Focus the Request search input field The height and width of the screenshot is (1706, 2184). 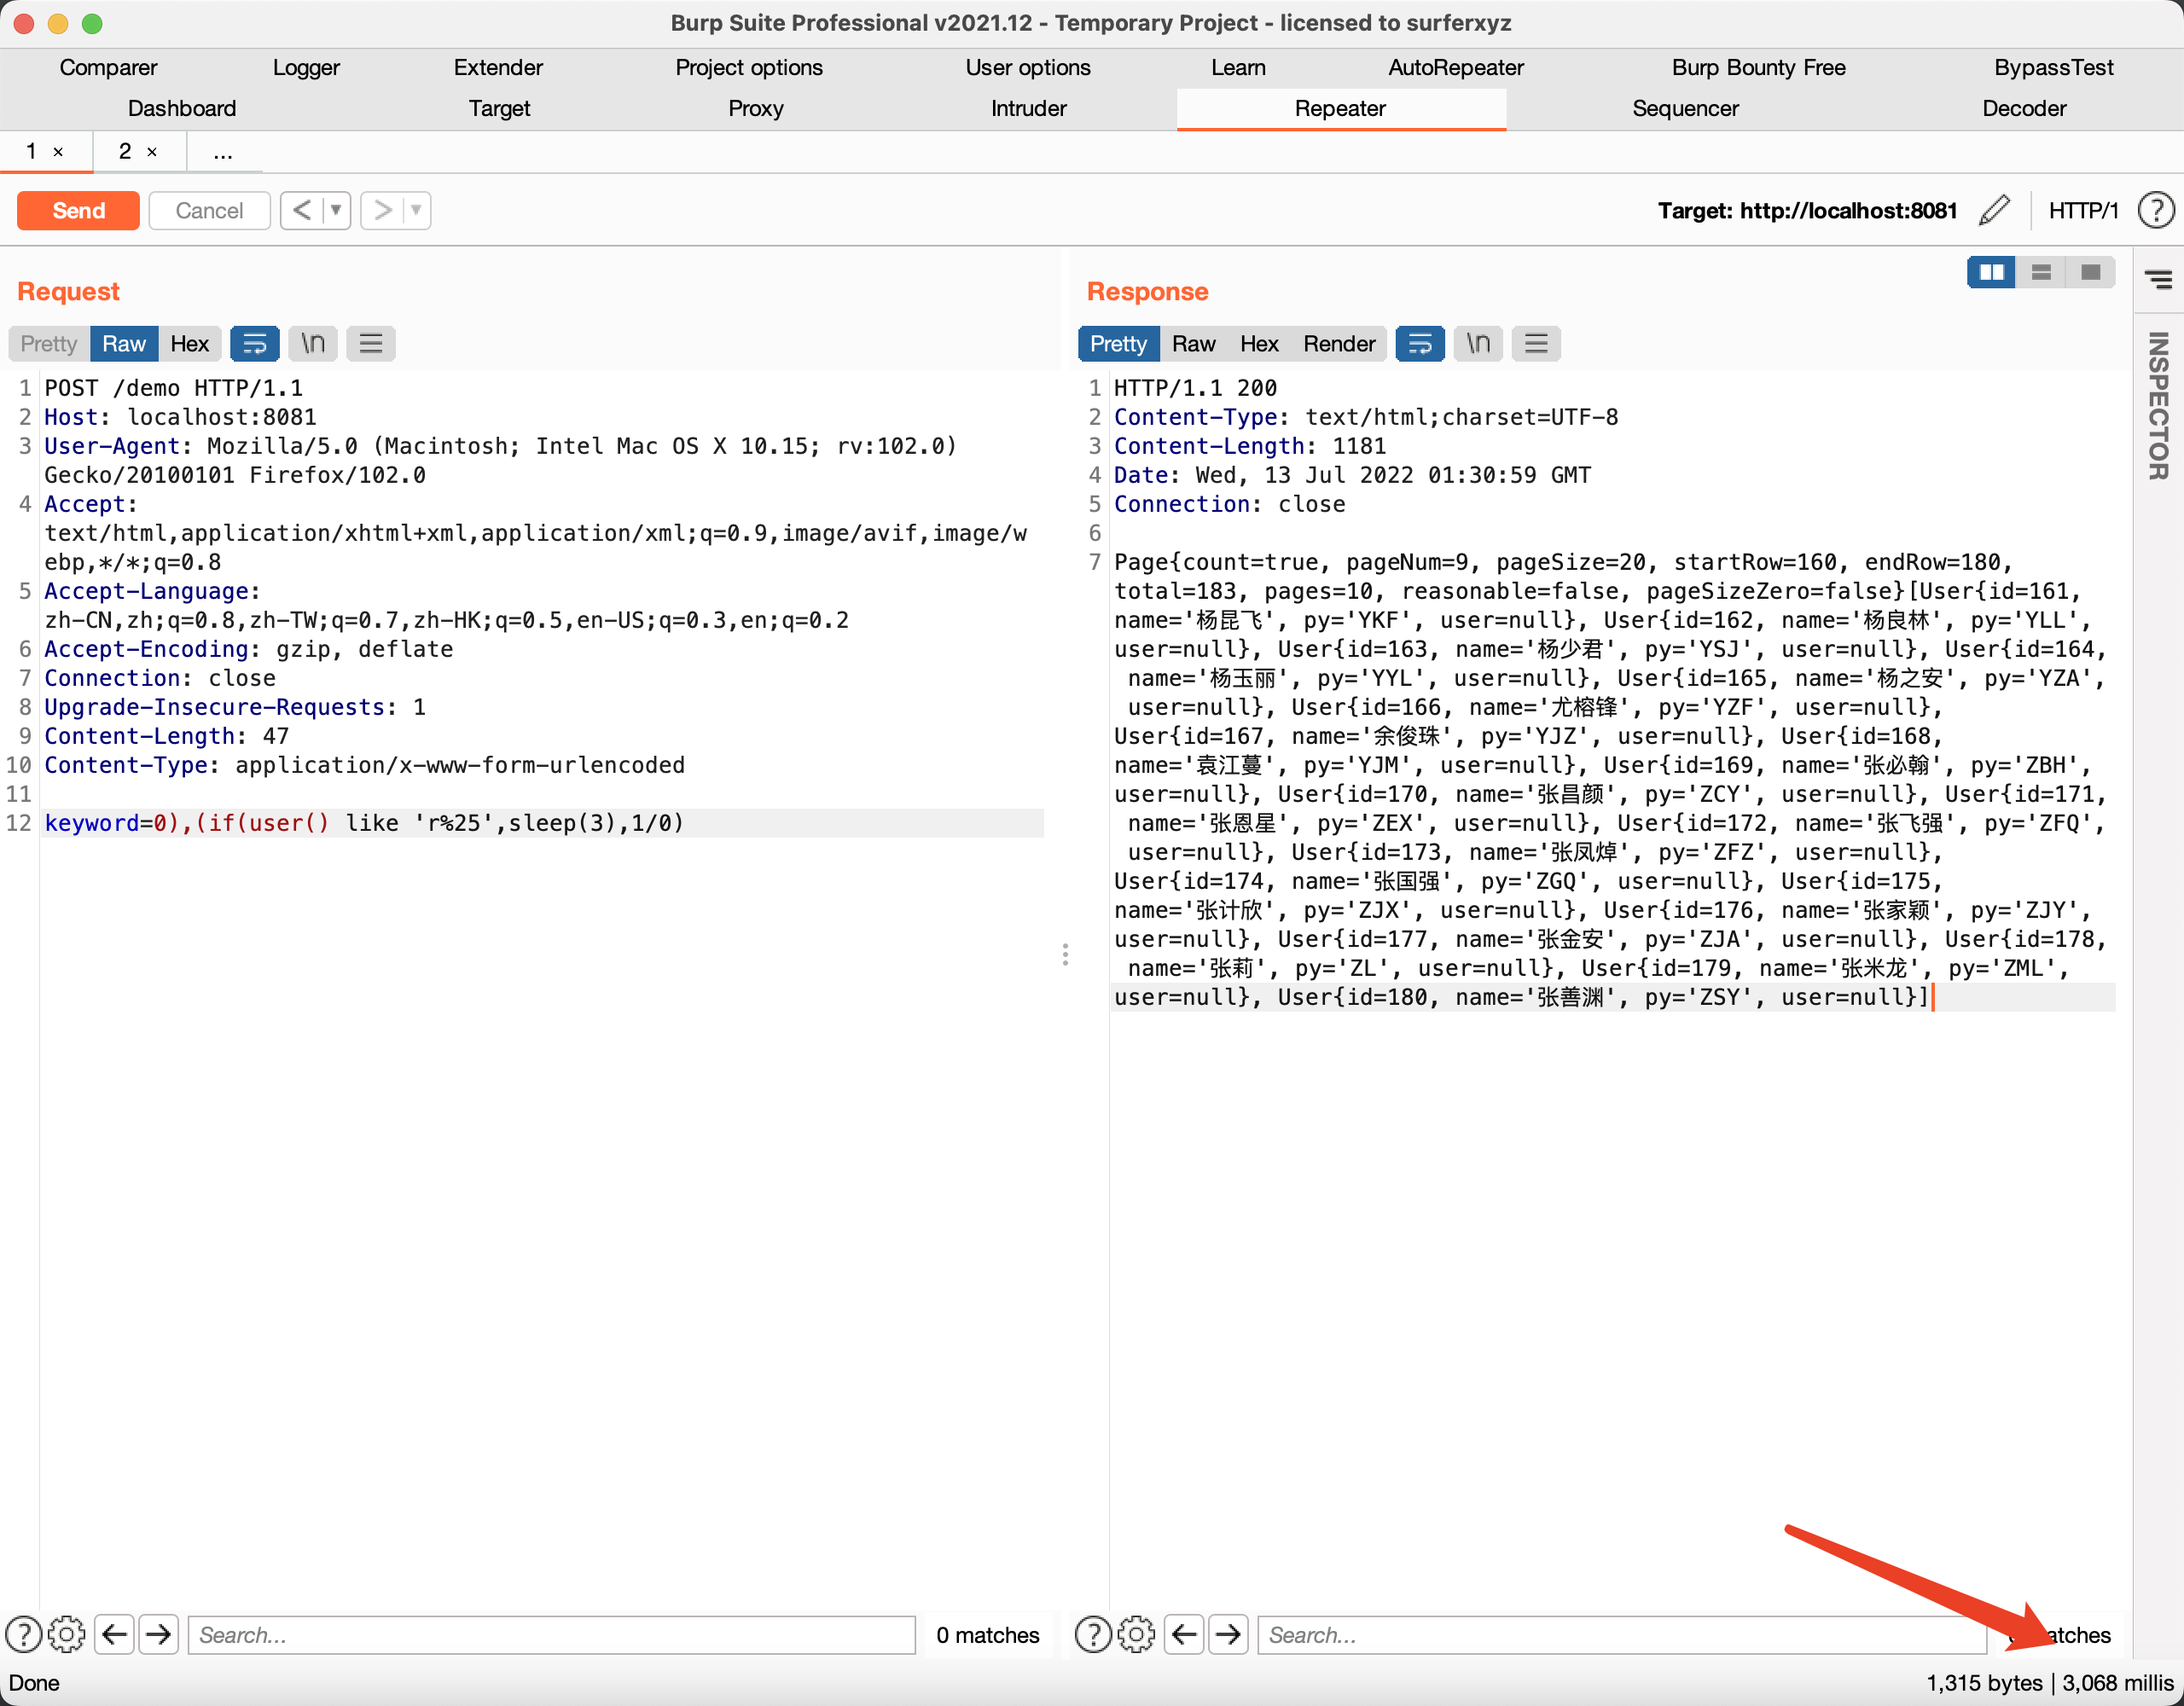click(551, 1635)
